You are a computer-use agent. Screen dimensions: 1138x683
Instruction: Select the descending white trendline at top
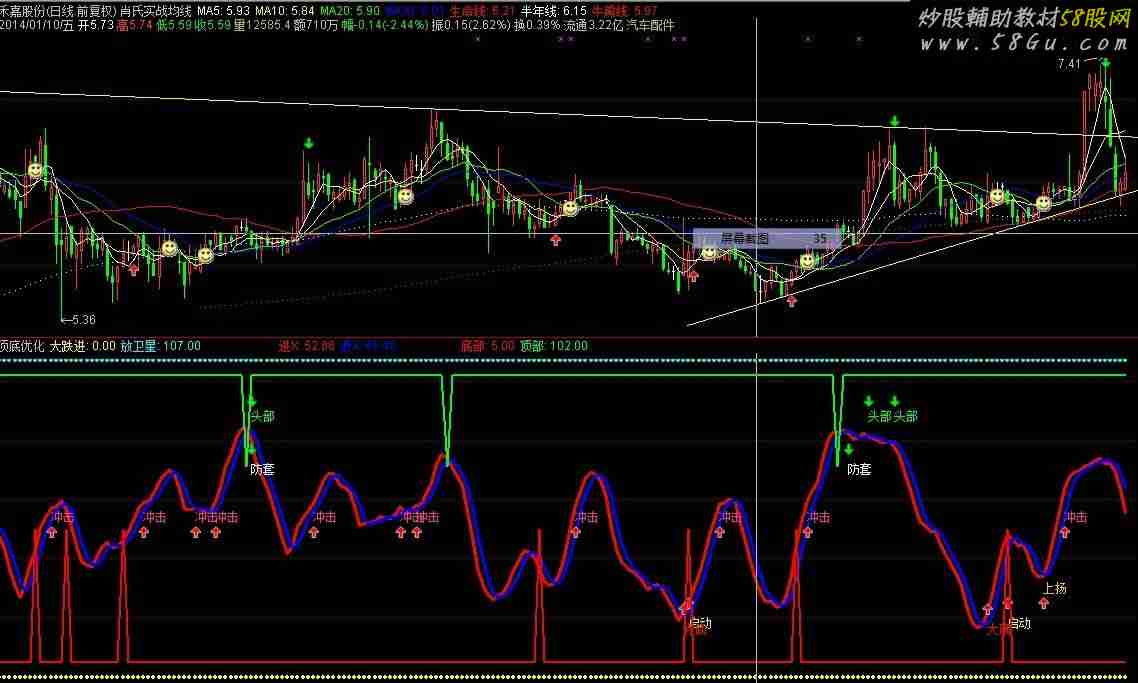[569, 114]
